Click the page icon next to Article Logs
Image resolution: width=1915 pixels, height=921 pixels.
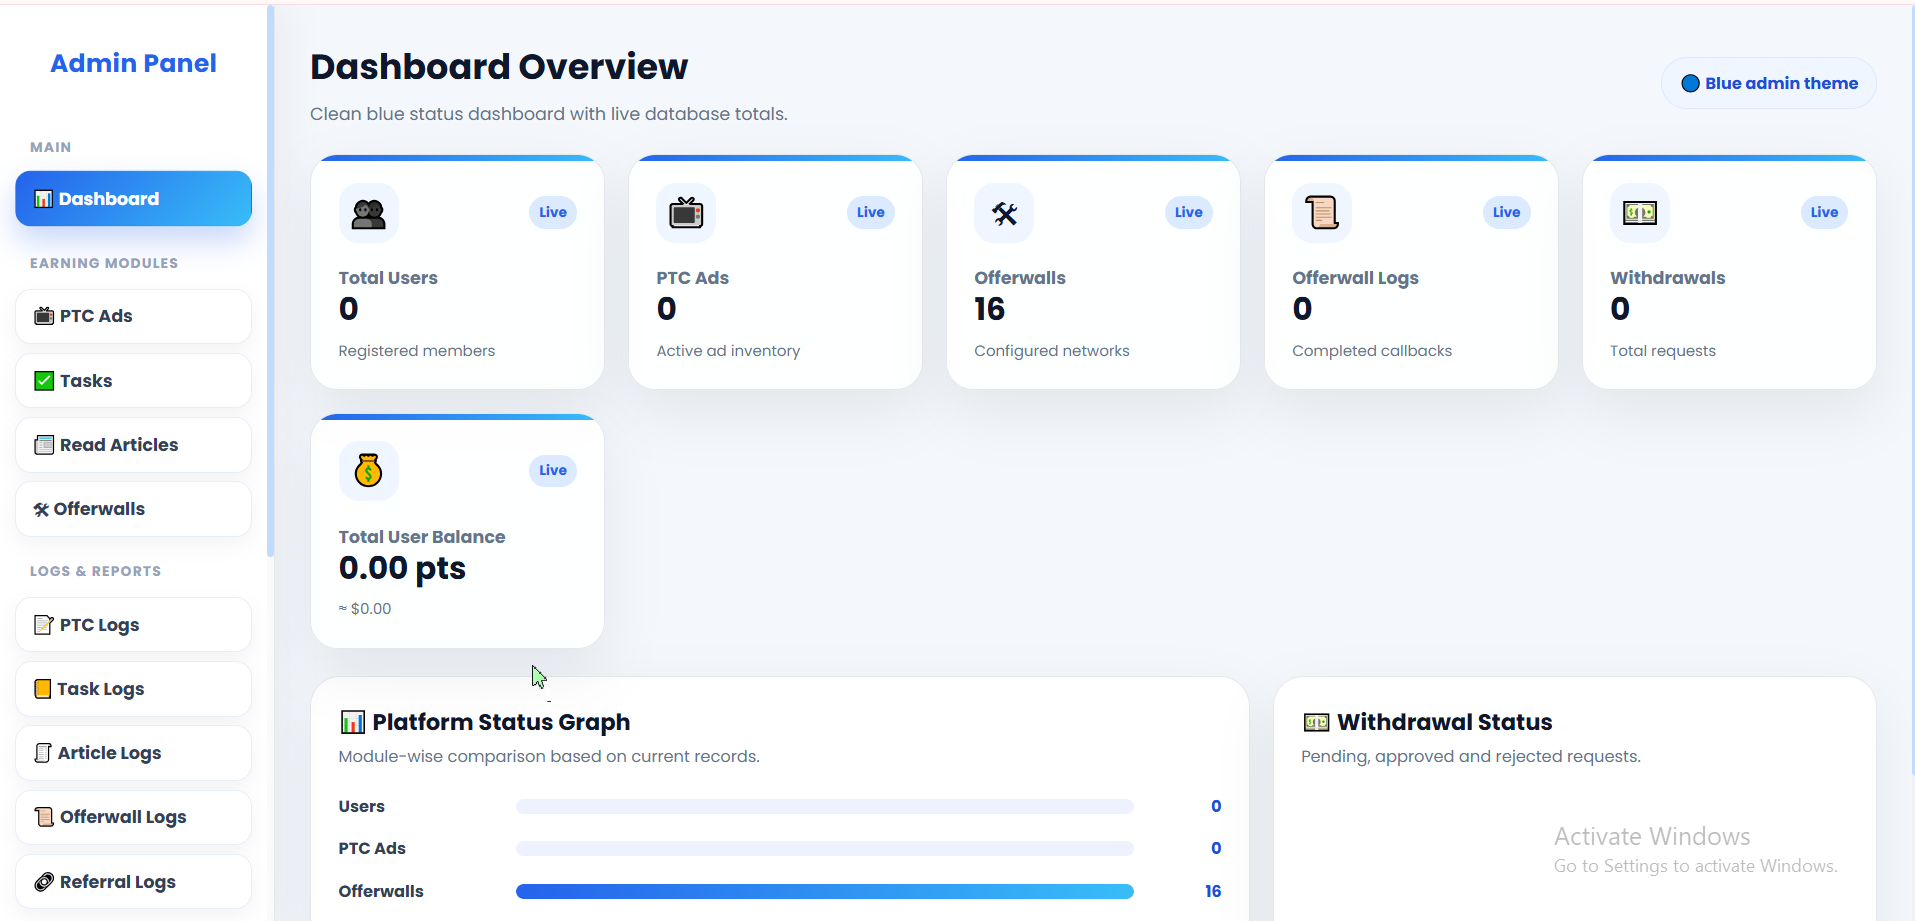click(x=43, y=753)
